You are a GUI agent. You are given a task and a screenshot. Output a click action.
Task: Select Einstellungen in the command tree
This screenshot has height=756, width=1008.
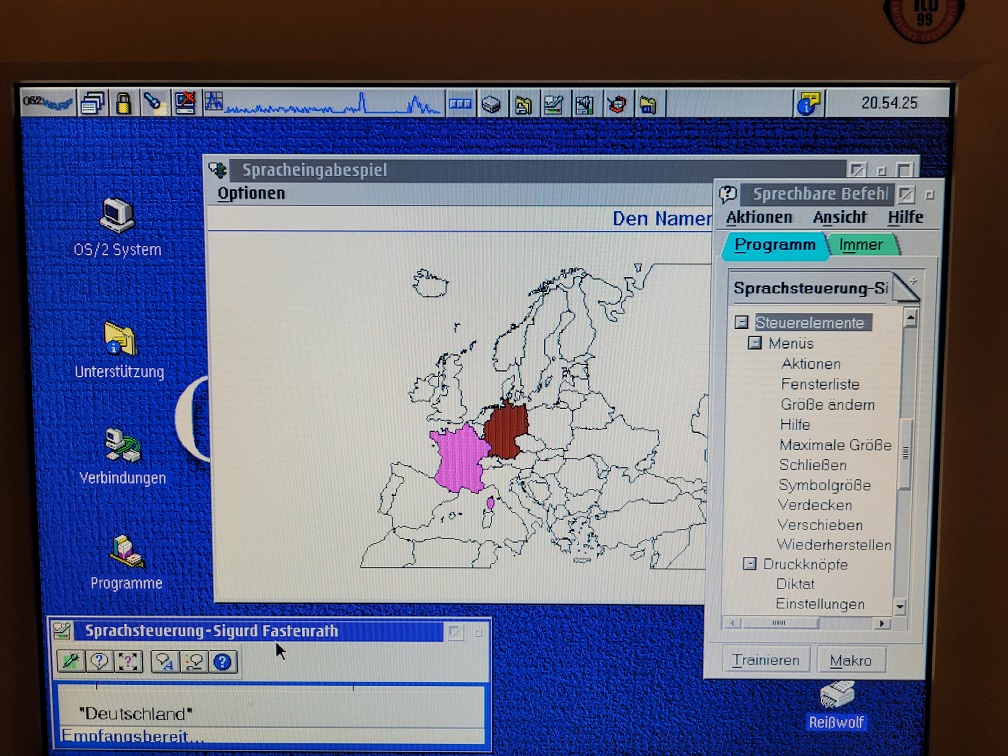pyautogui.click(x=820, y=604)
